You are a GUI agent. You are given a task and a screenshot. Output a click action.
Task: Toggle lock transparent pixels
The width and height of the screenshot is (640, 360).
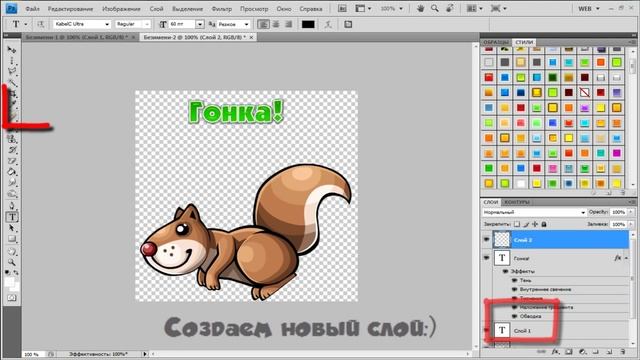click(517, 224)
